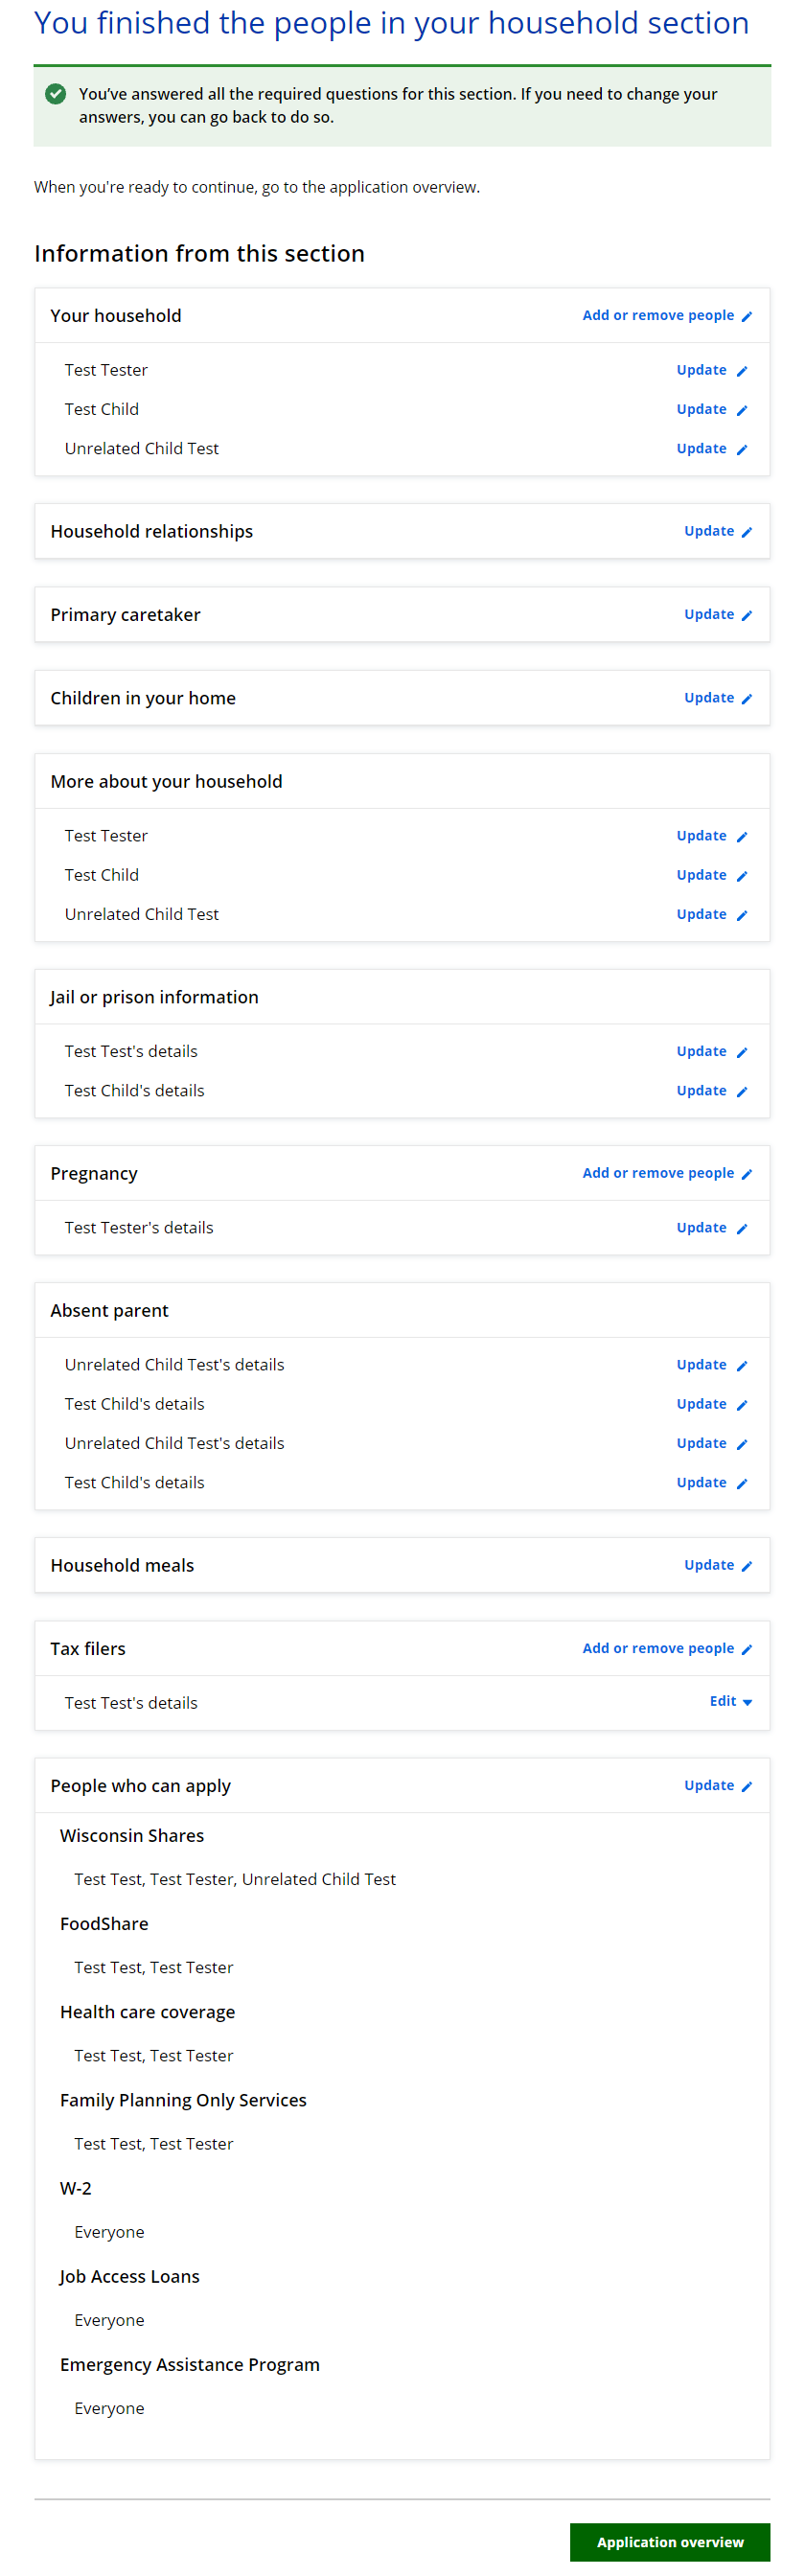Open Application overview button

click(x=669, y=2541)
